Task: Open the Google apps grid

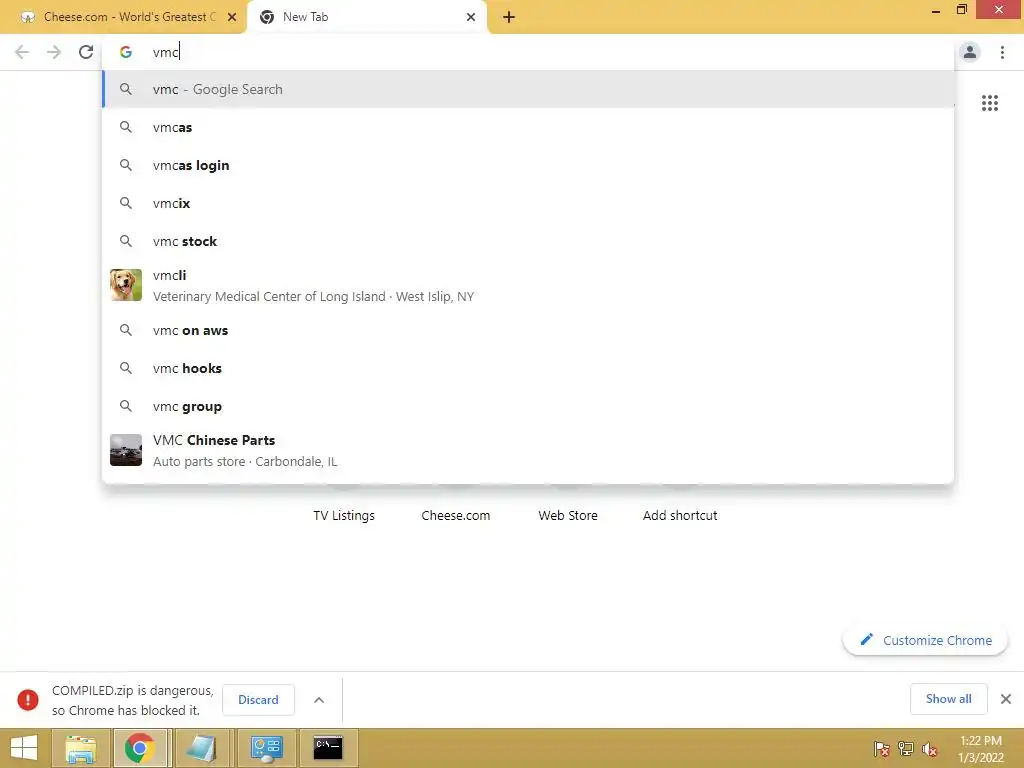Action: point(989,103)
